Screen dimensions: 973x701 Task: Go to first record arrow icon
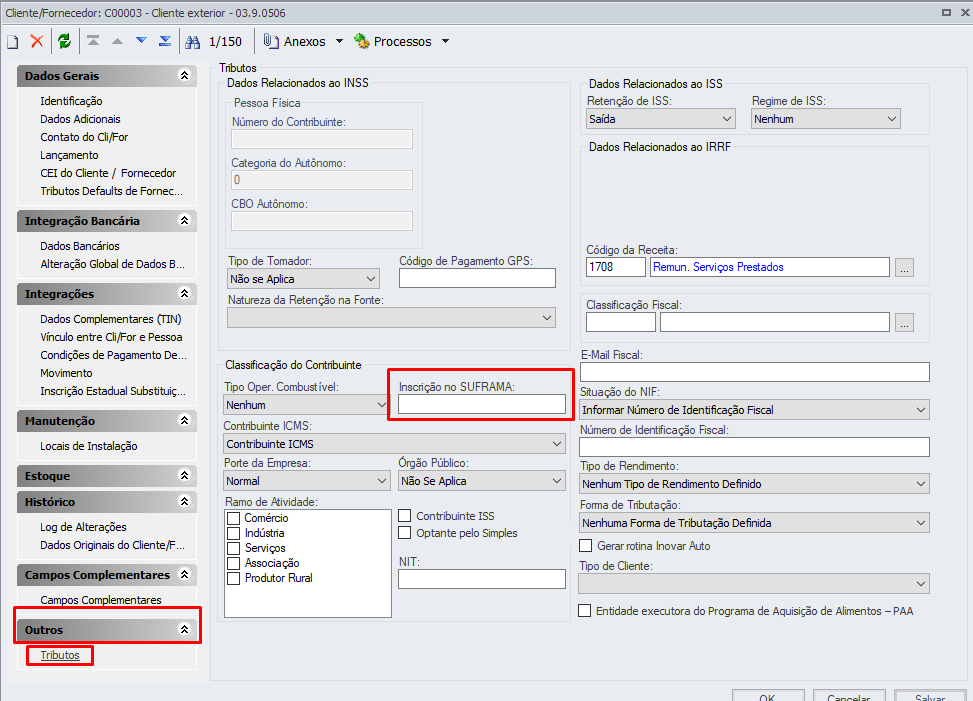(x=93, y=41)
